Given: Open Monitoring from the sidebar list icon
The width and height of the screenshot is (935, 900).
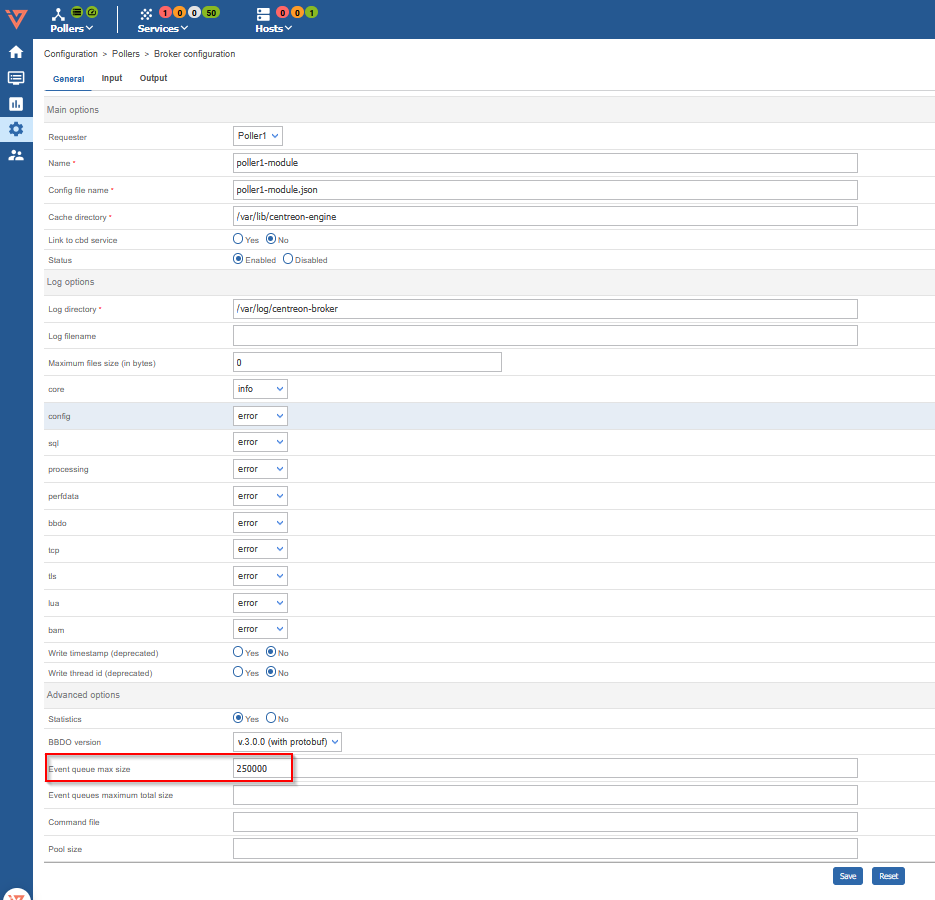Looking at the screenshot, I should (16, 78).
